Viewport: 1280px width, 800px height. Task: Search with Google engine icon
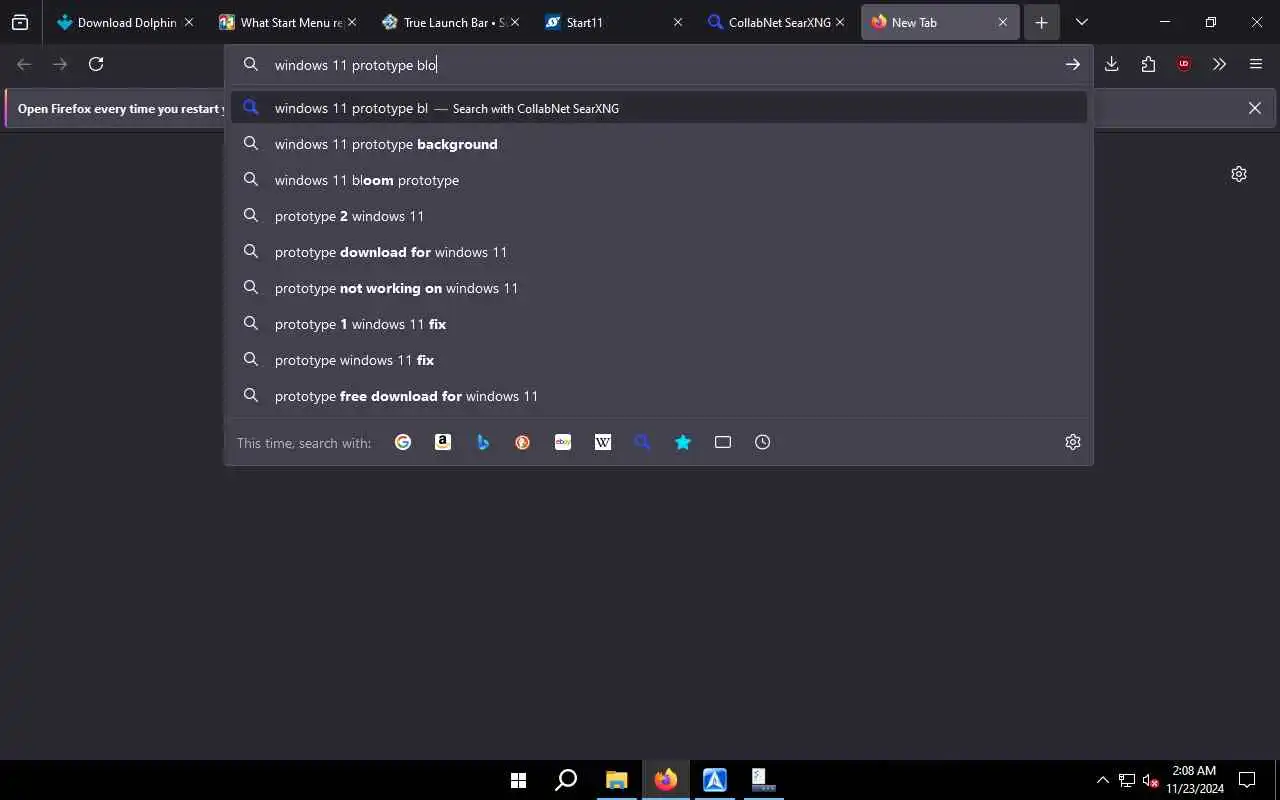coord(403,442)
